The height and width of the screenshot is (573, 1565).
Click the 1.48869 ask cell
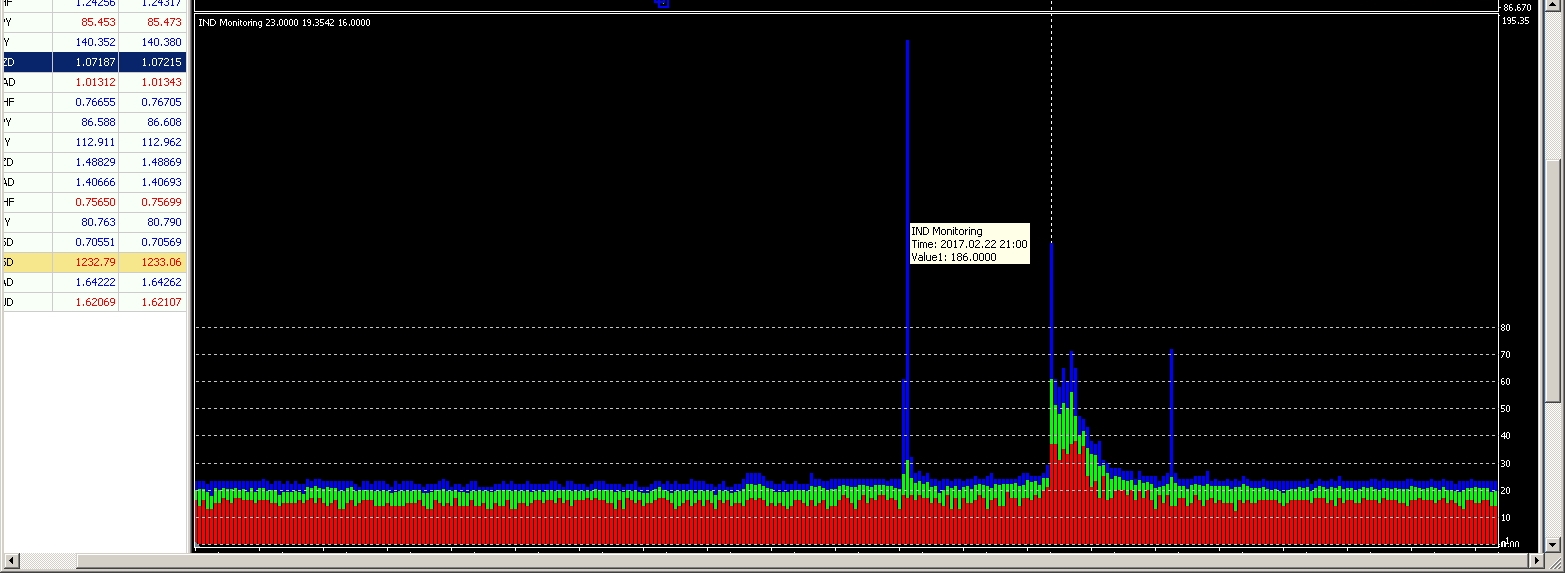tap(153, 162)
